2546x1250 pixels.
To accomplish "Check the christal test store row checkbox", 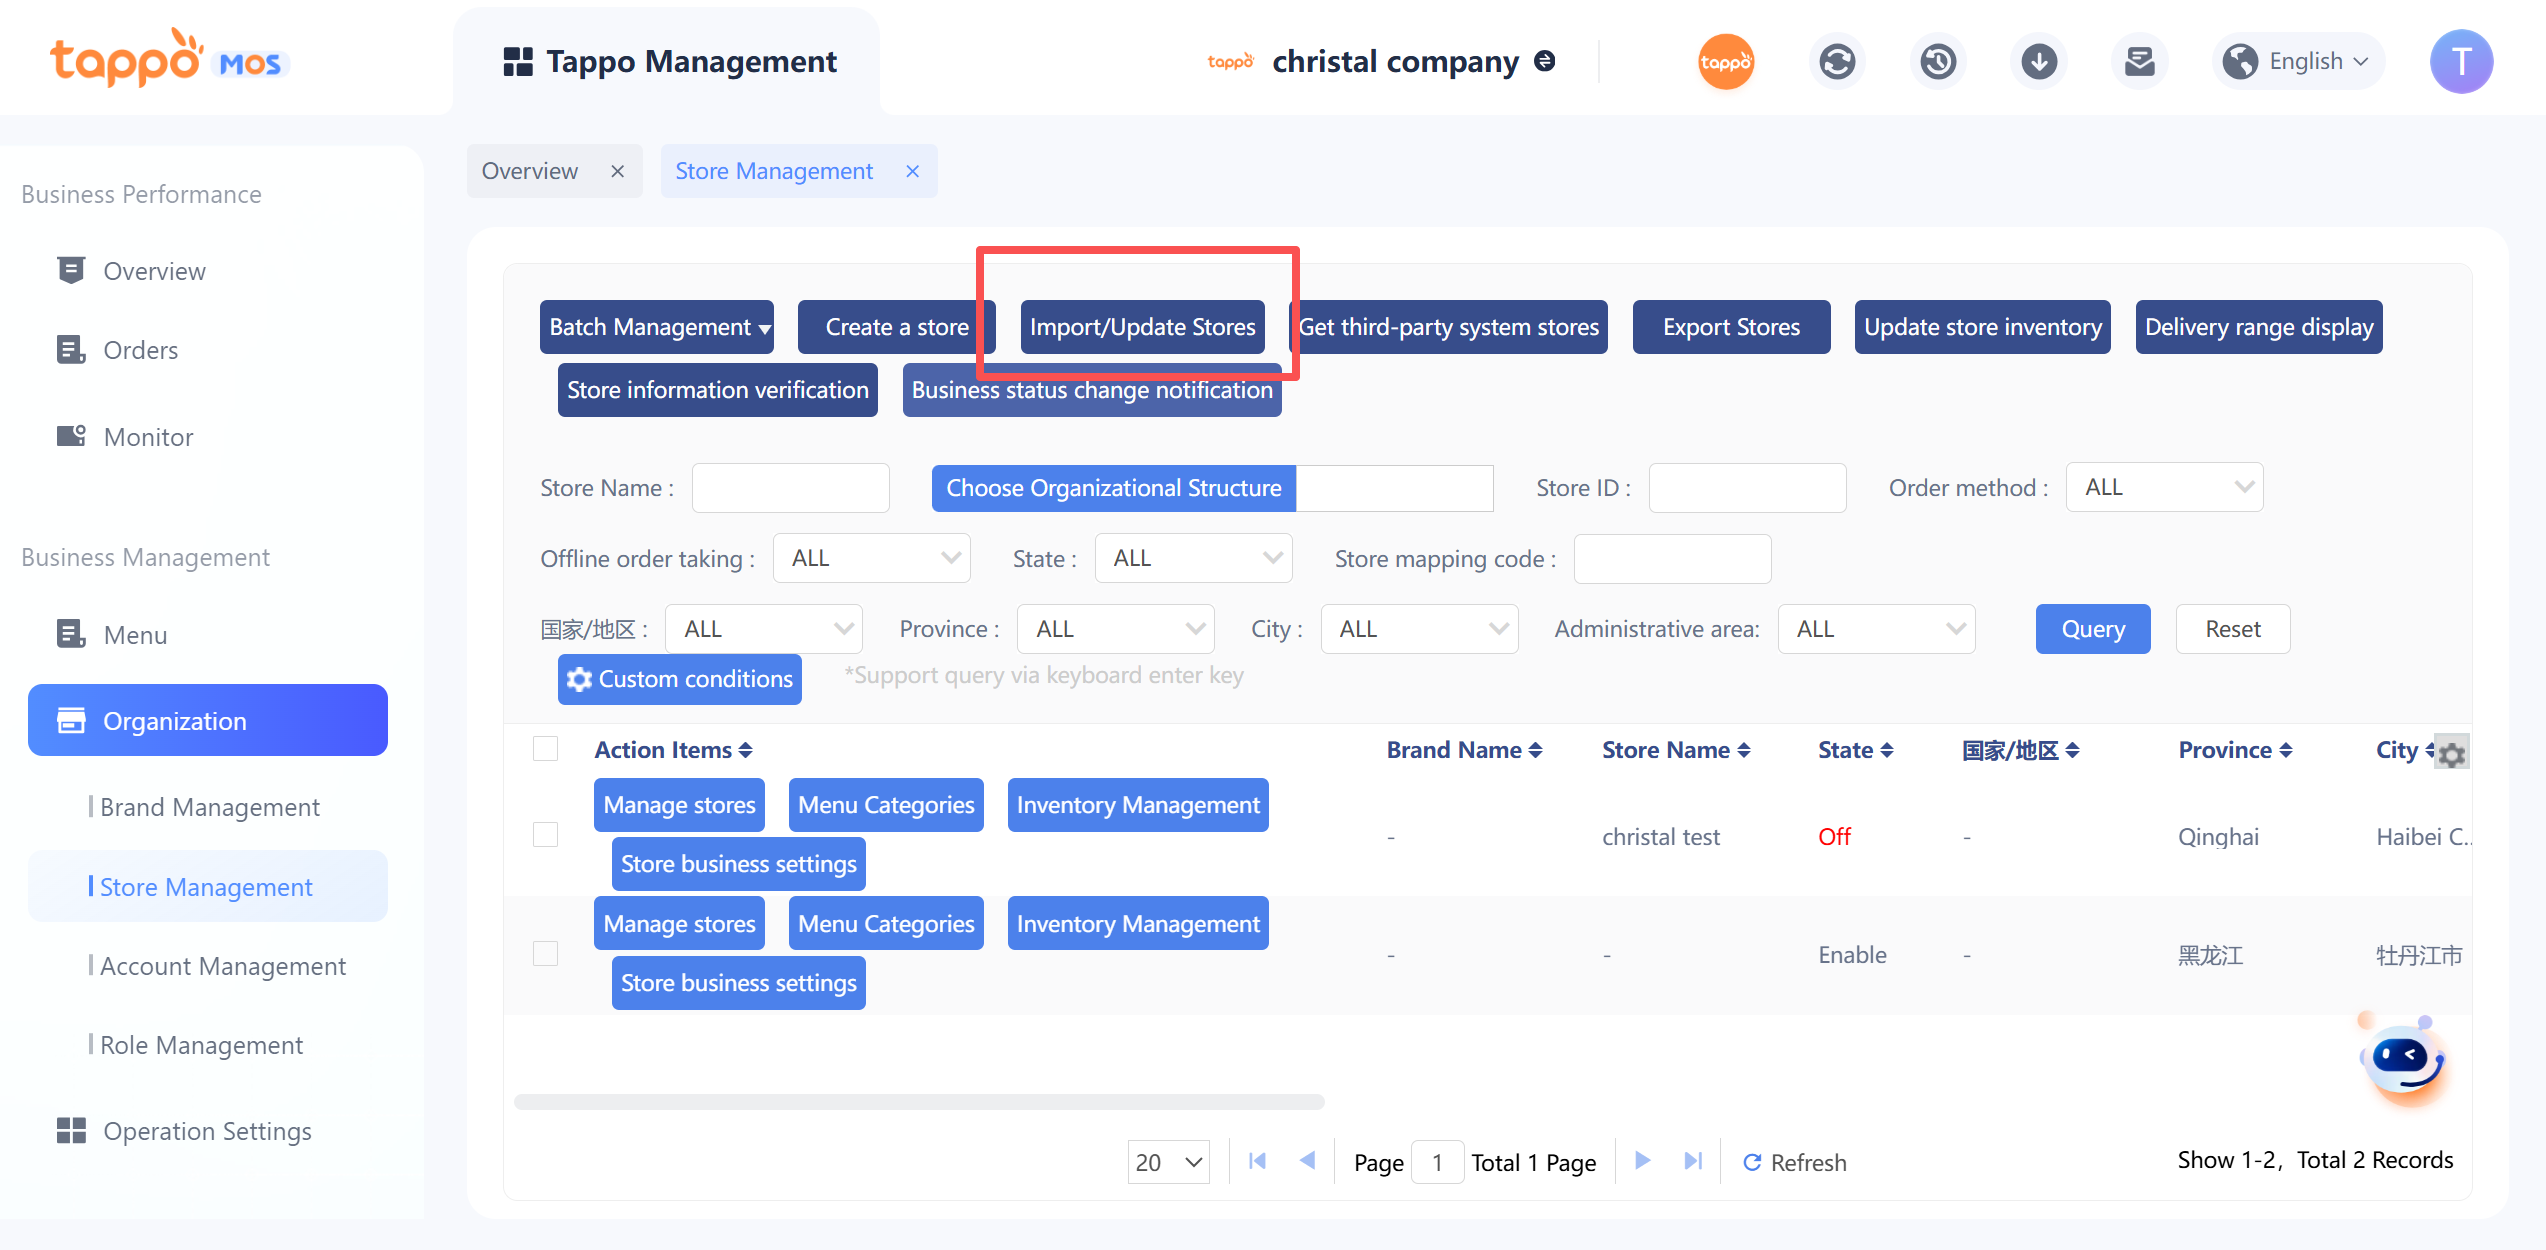I will pyautogui.click(x=545, y=835).
